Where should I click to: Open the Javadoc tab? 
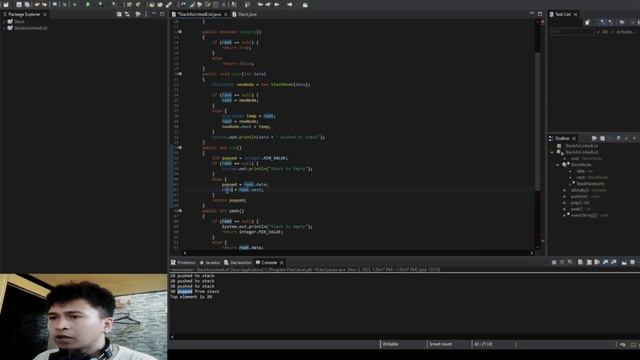coord(210,263)
